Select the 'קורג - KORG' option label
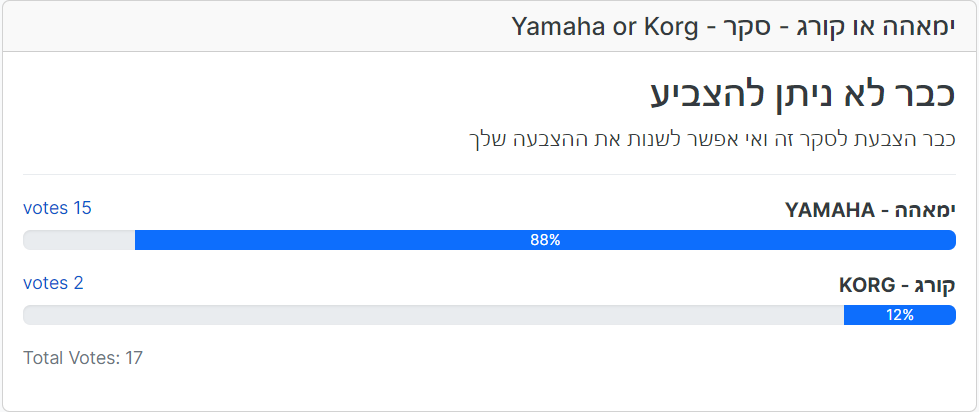The height and width of the screenshot is (412, 979). [x=897, y=285]
